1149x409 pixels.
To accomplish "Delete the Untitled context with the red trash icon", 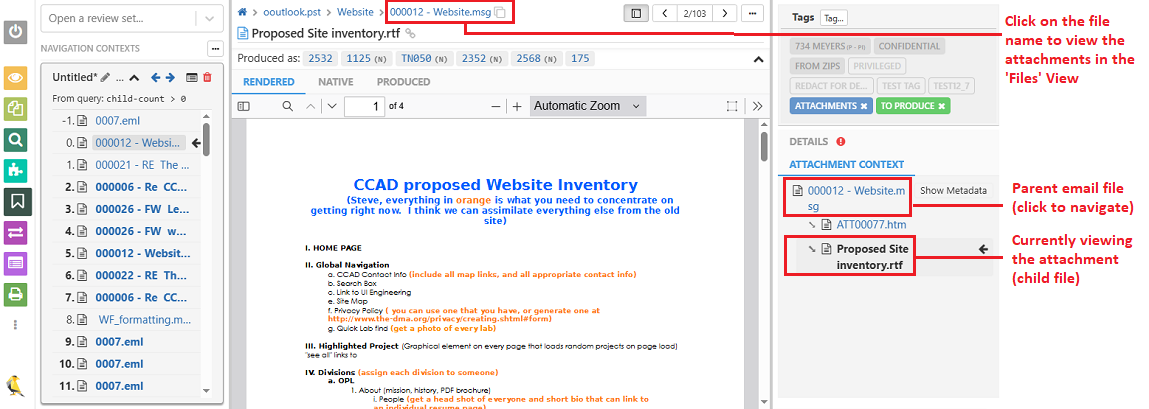I will [207, 77].
